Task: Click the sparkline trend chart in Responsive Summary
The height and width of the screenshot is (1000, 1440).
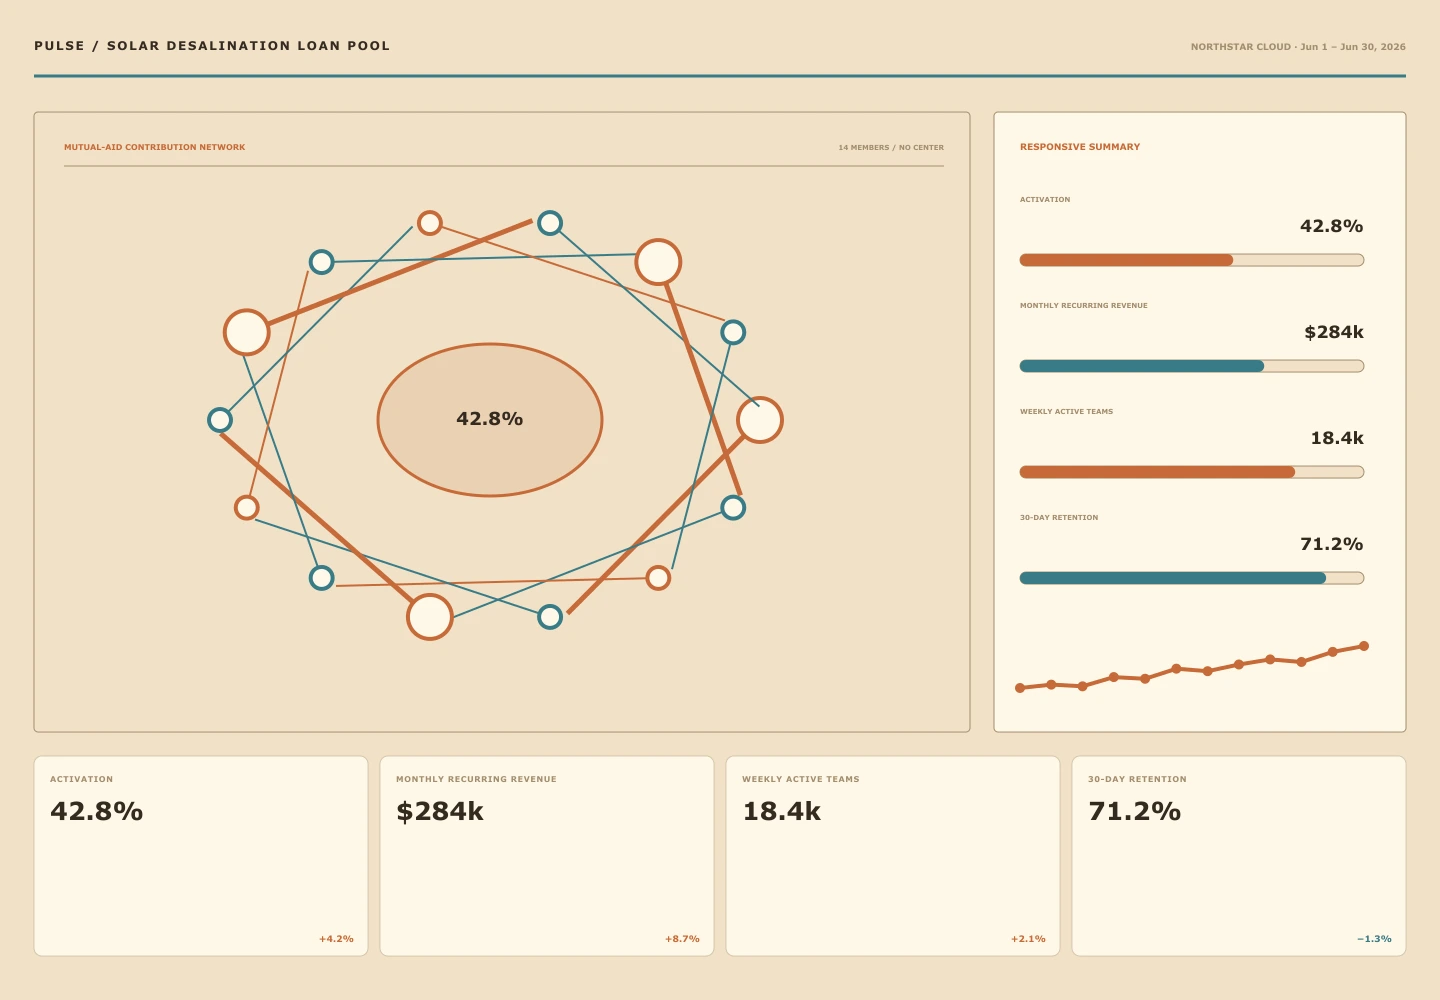Action: coord(1192,667)
